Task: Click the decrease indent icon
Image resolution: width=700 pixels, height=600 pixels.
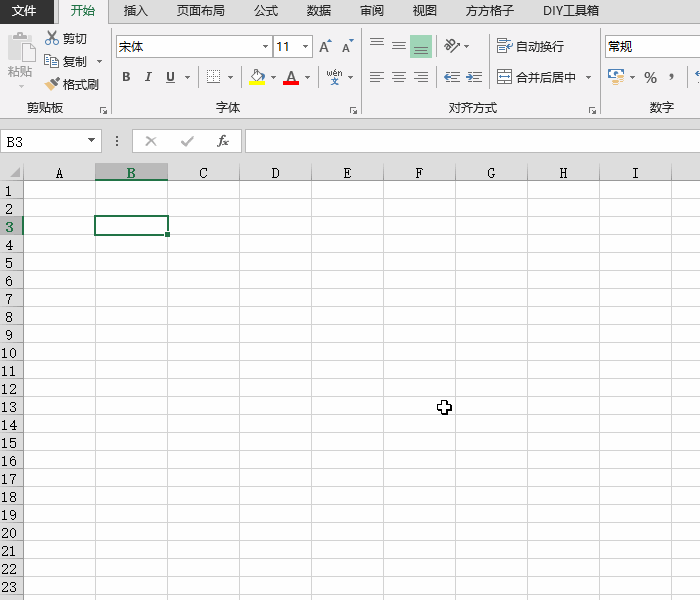Action: (452, 77)
